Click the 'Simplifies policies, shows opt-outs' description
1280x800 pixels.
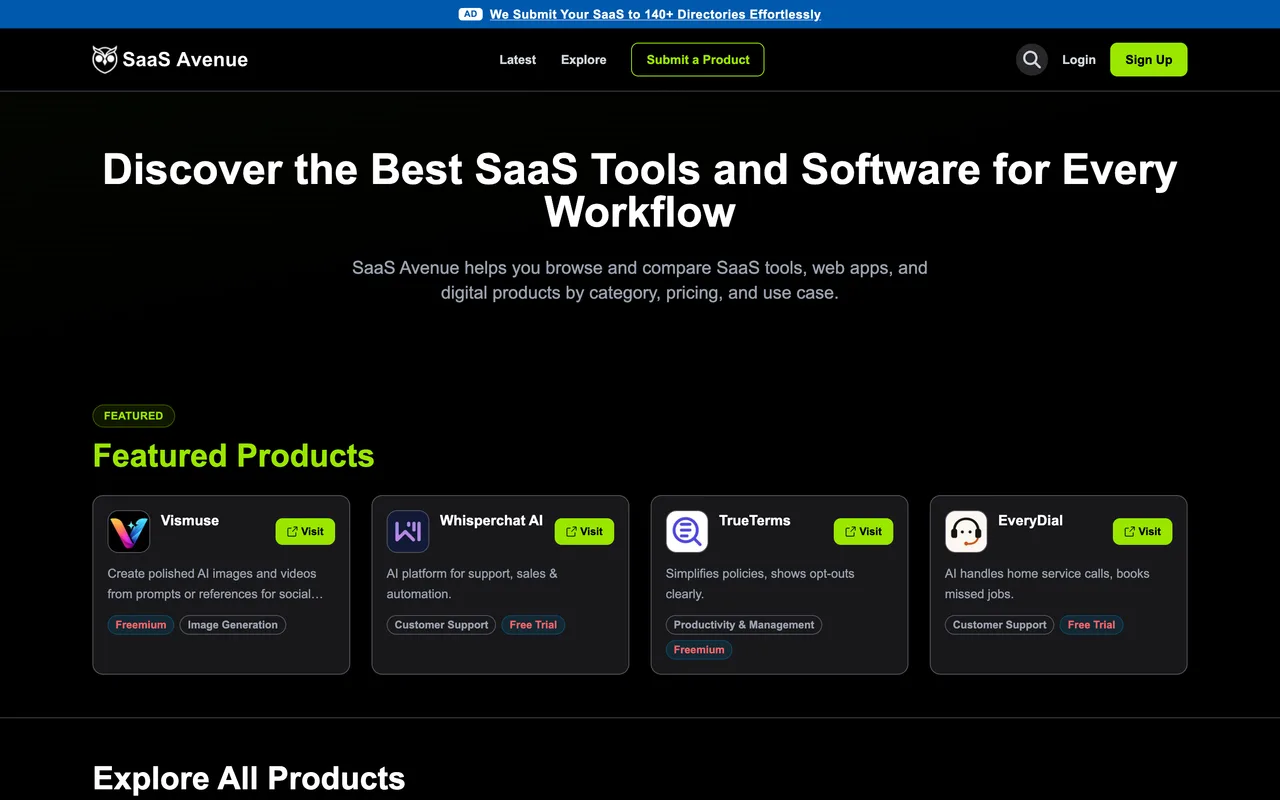pyautogui.click(x=760, y=584)
